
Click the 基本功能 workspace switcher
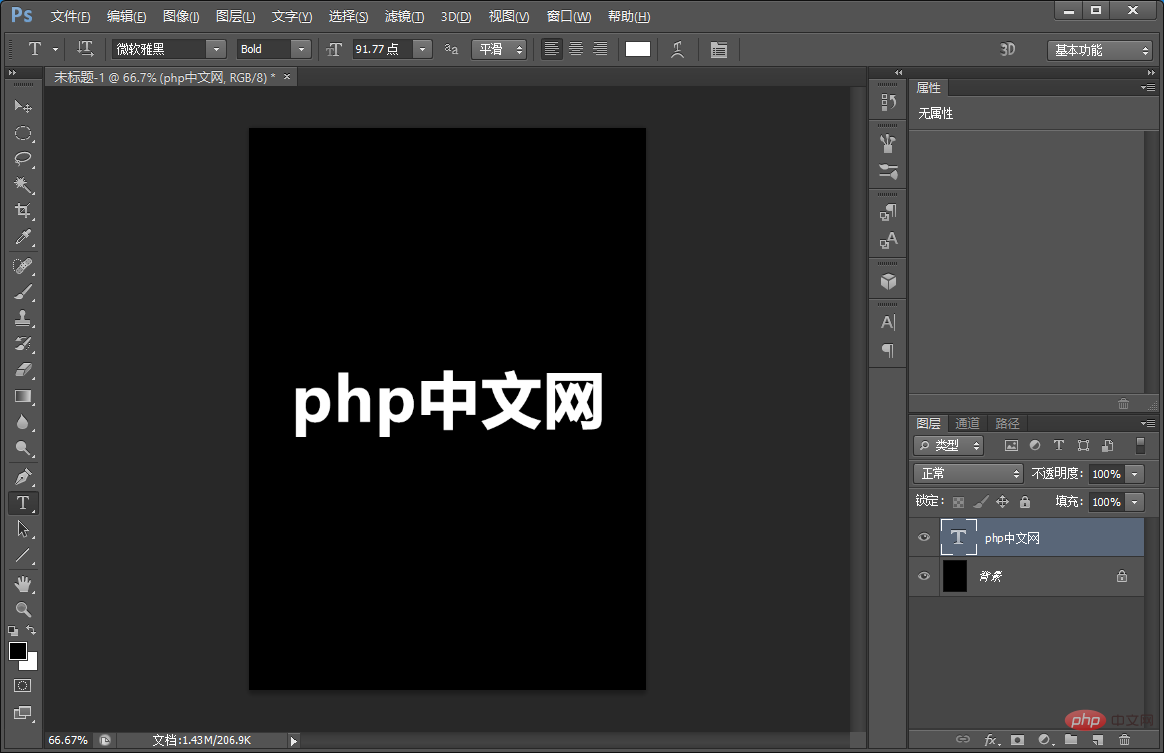coord(1098,48)
